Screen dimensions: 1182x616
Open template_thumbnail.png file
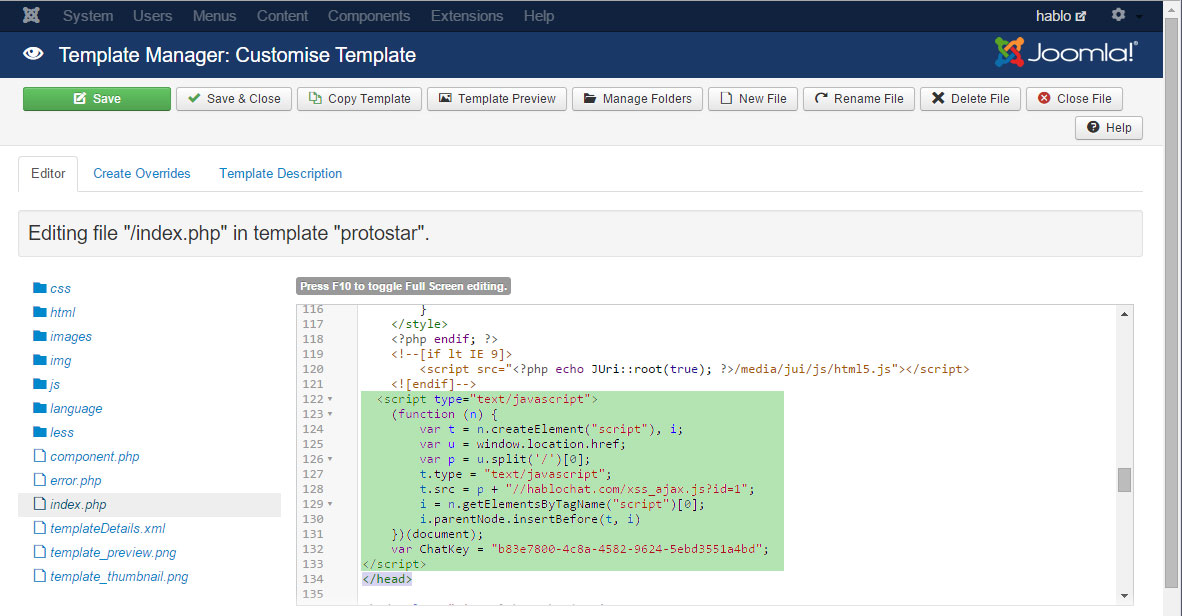[x=111, y=577]
